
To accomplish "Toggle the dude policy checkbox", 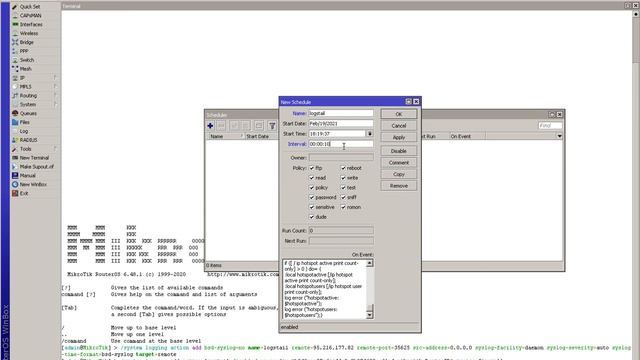I will point(312,217).
